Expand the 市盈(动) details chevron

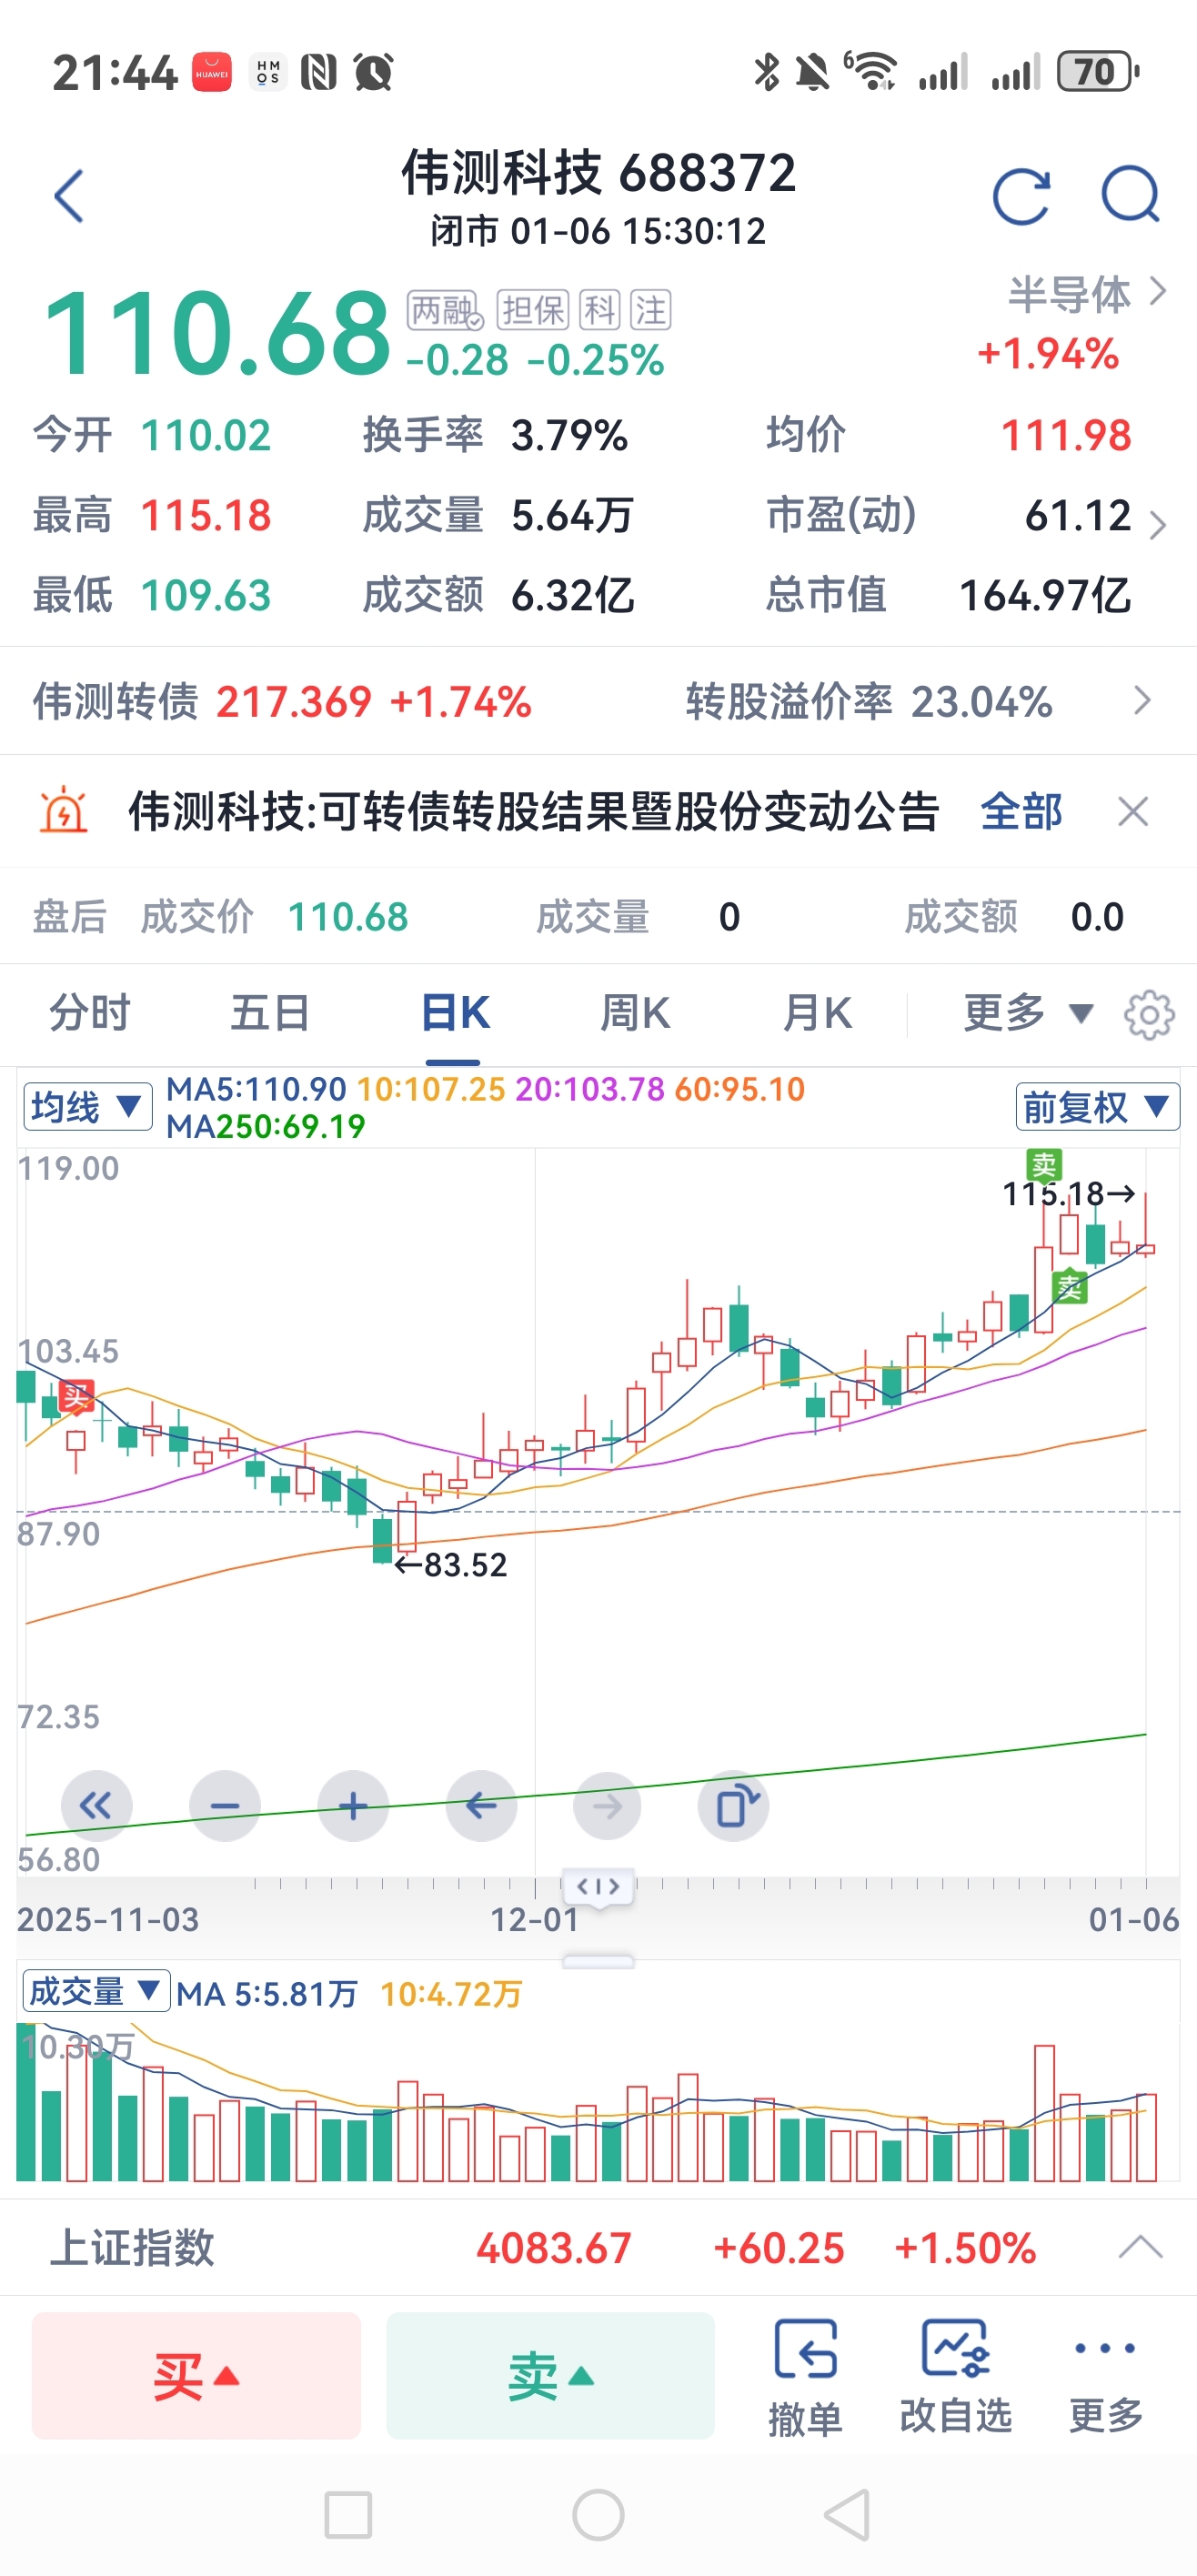click(1158, 524)
